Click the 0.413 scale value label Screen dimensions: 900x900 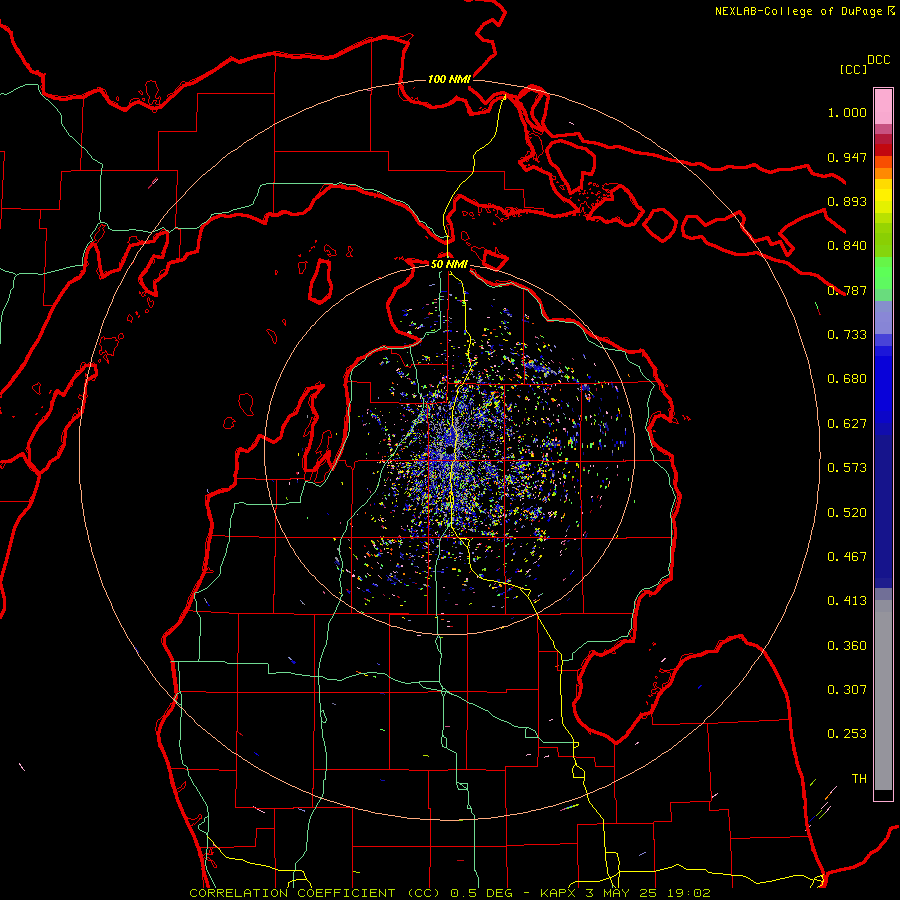pos(847,601)
